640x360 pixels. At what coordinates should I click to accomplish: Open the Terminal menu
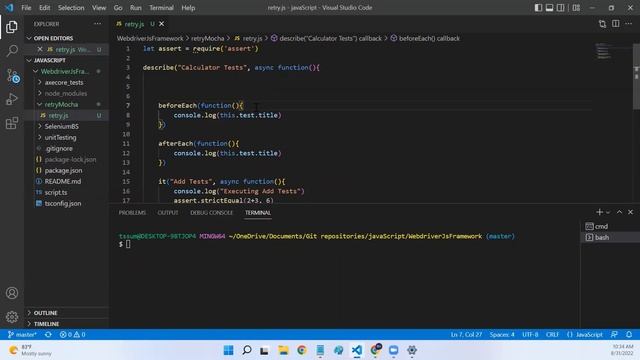point(161,8)
